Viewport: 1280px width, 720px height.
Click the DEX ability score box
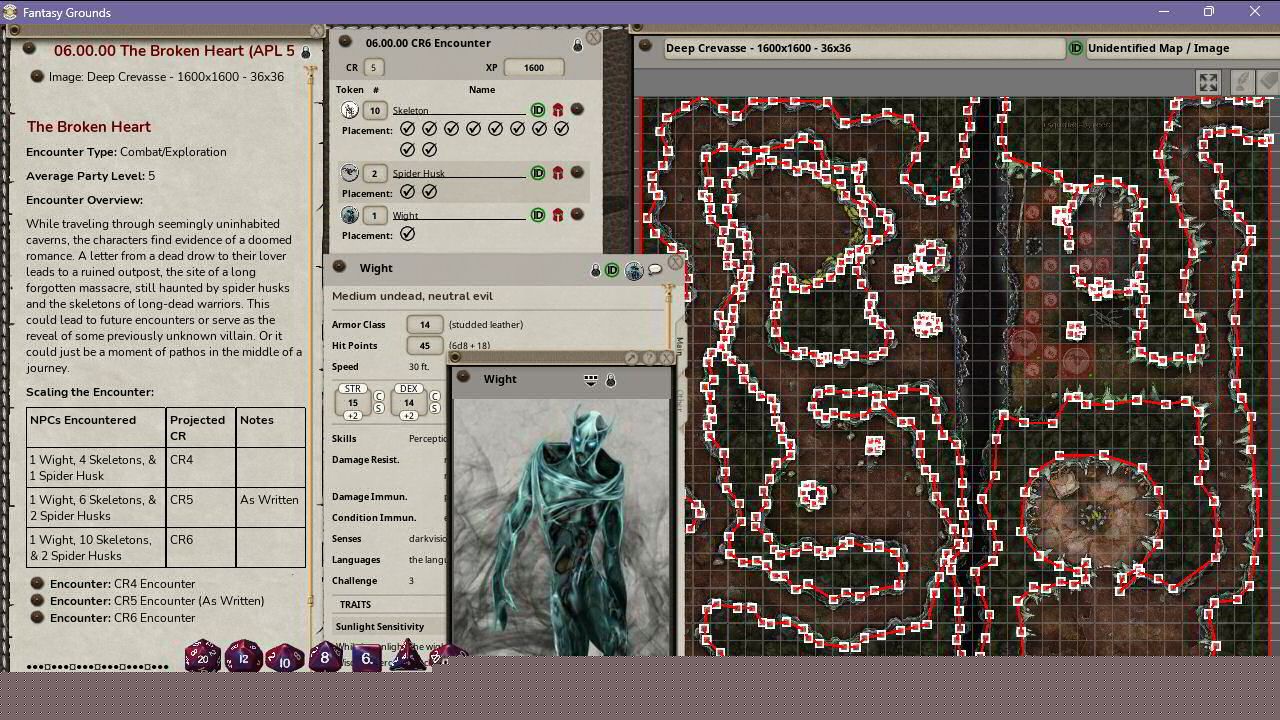(408, 402)
